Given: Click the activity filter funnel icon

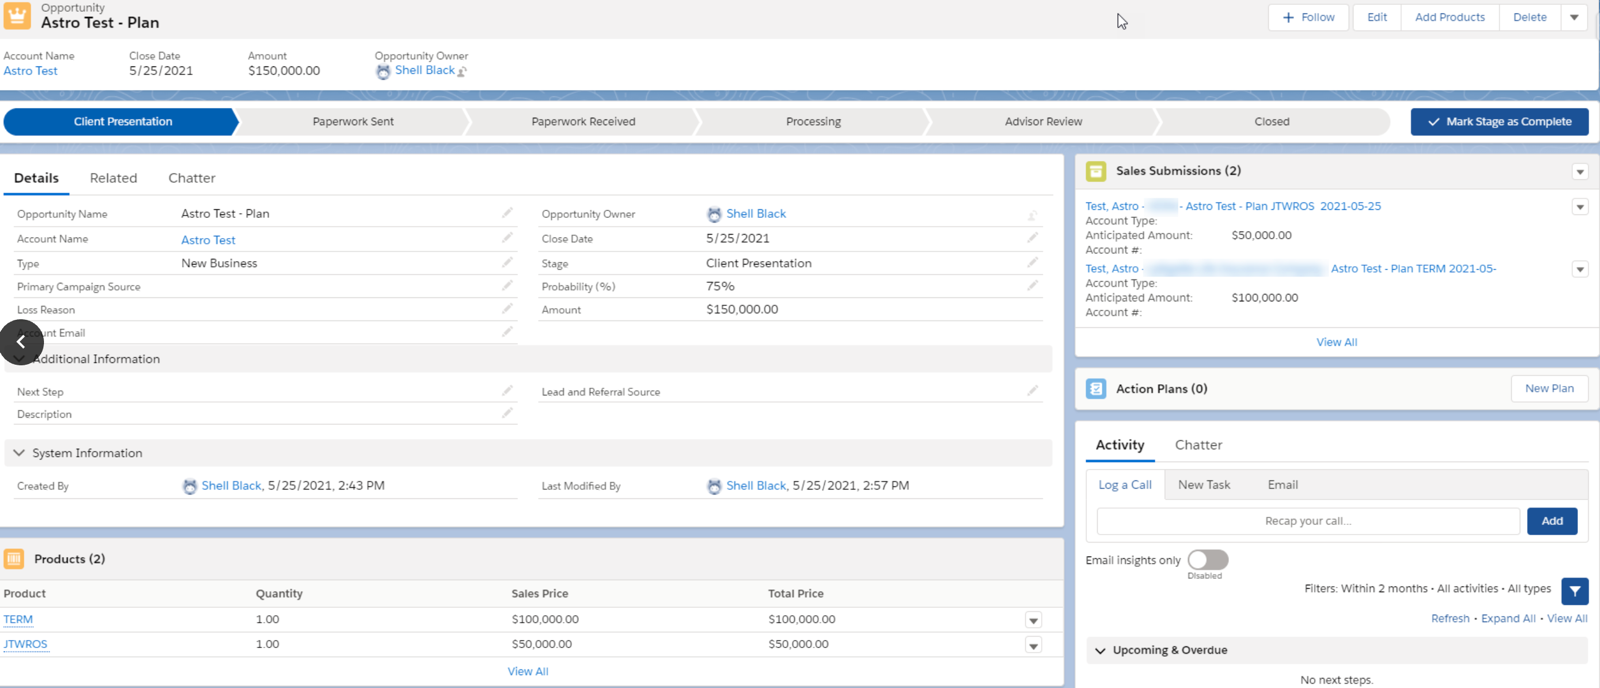Looking at the screenshot, I should [1574, 591].
